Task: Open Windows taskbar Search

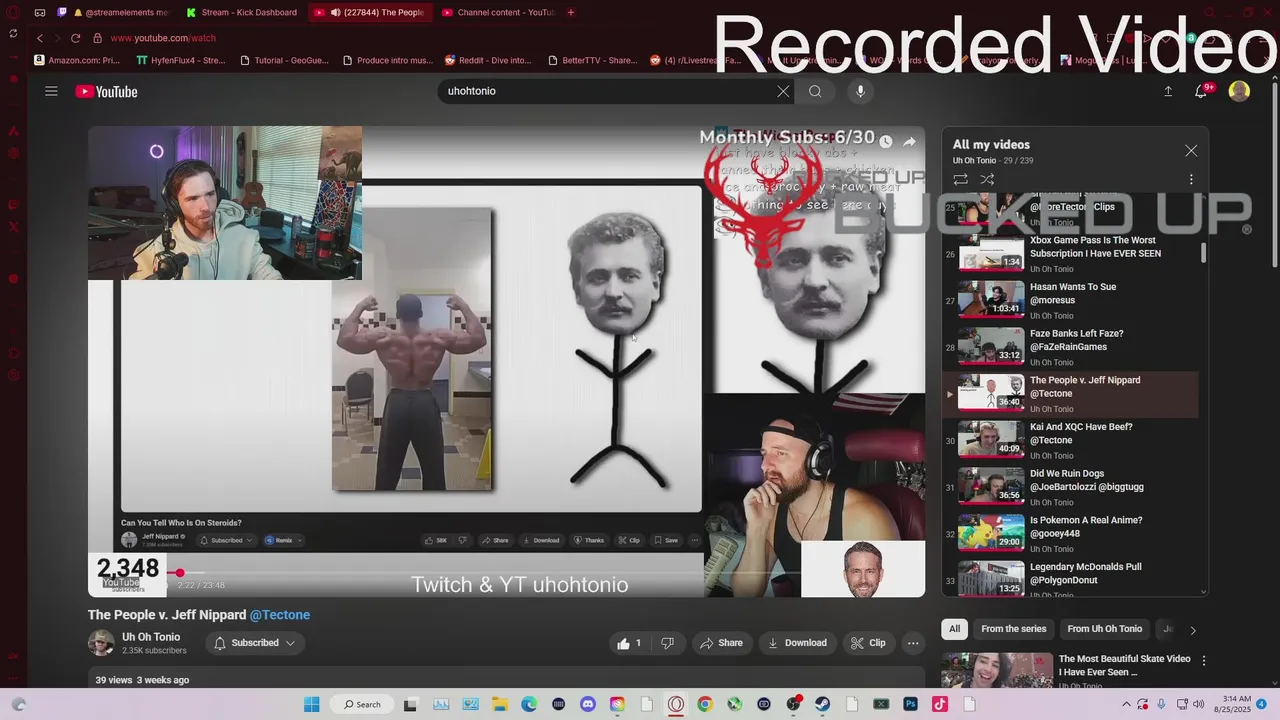Action: pyautogui.click(x=362, y=704)
